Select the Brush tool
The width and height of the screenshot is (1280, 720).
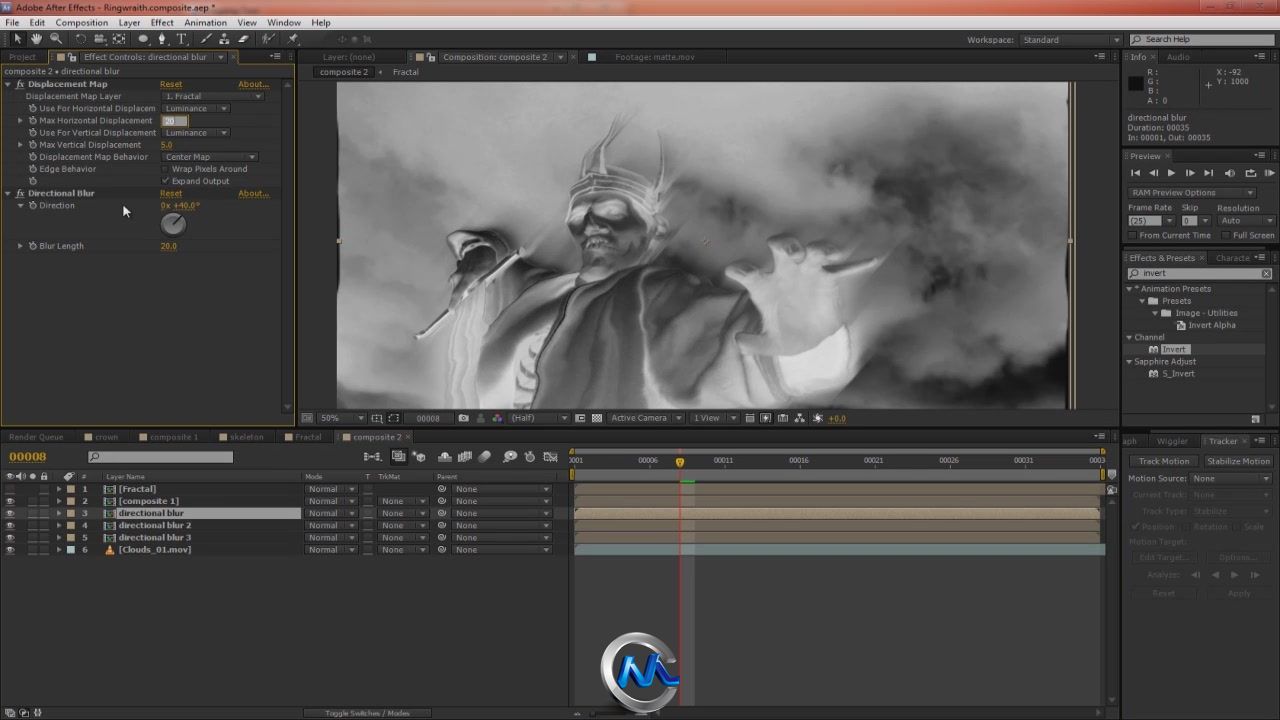(x=206, y=39)
